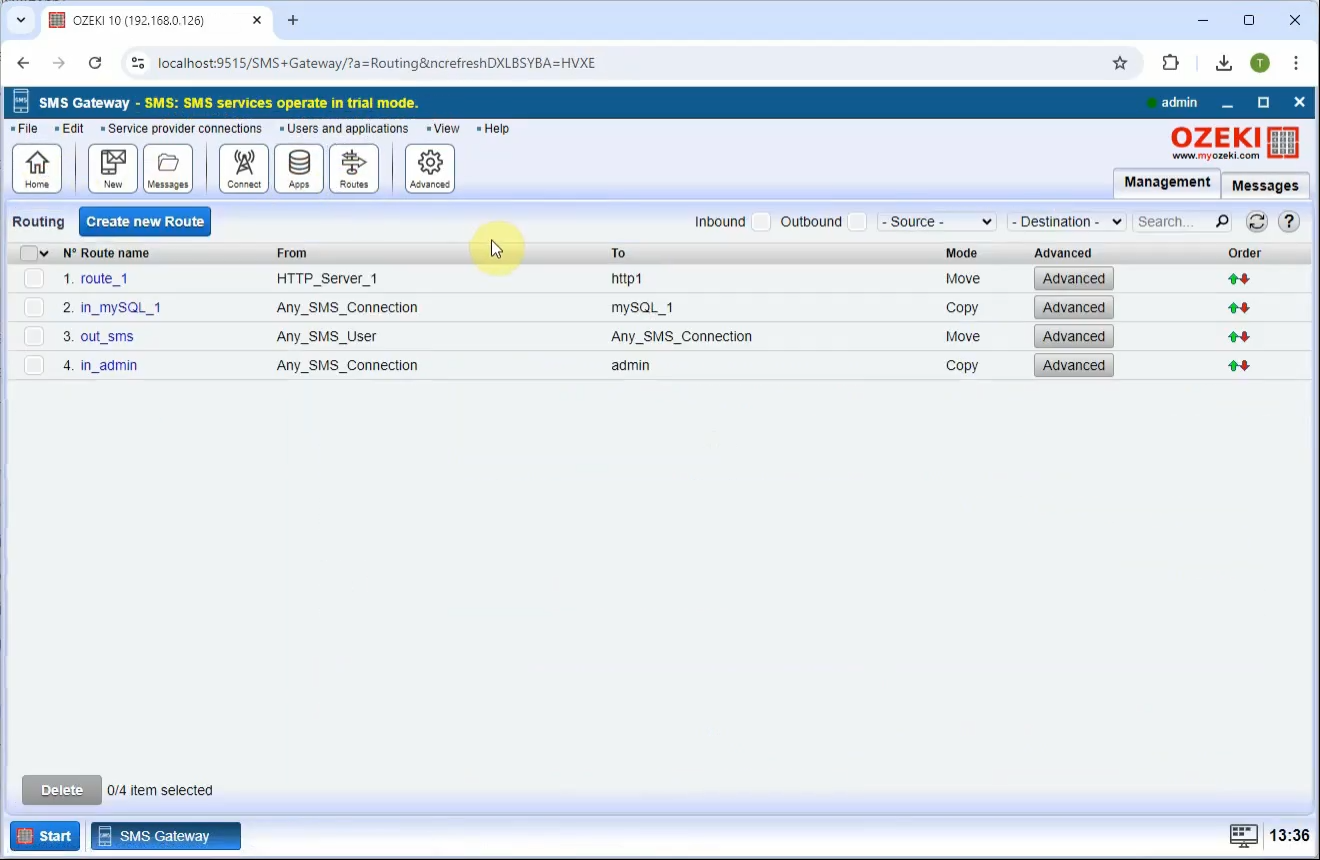
Task: Open the in_mySQL_1 route link
Action: coord(121,307)
